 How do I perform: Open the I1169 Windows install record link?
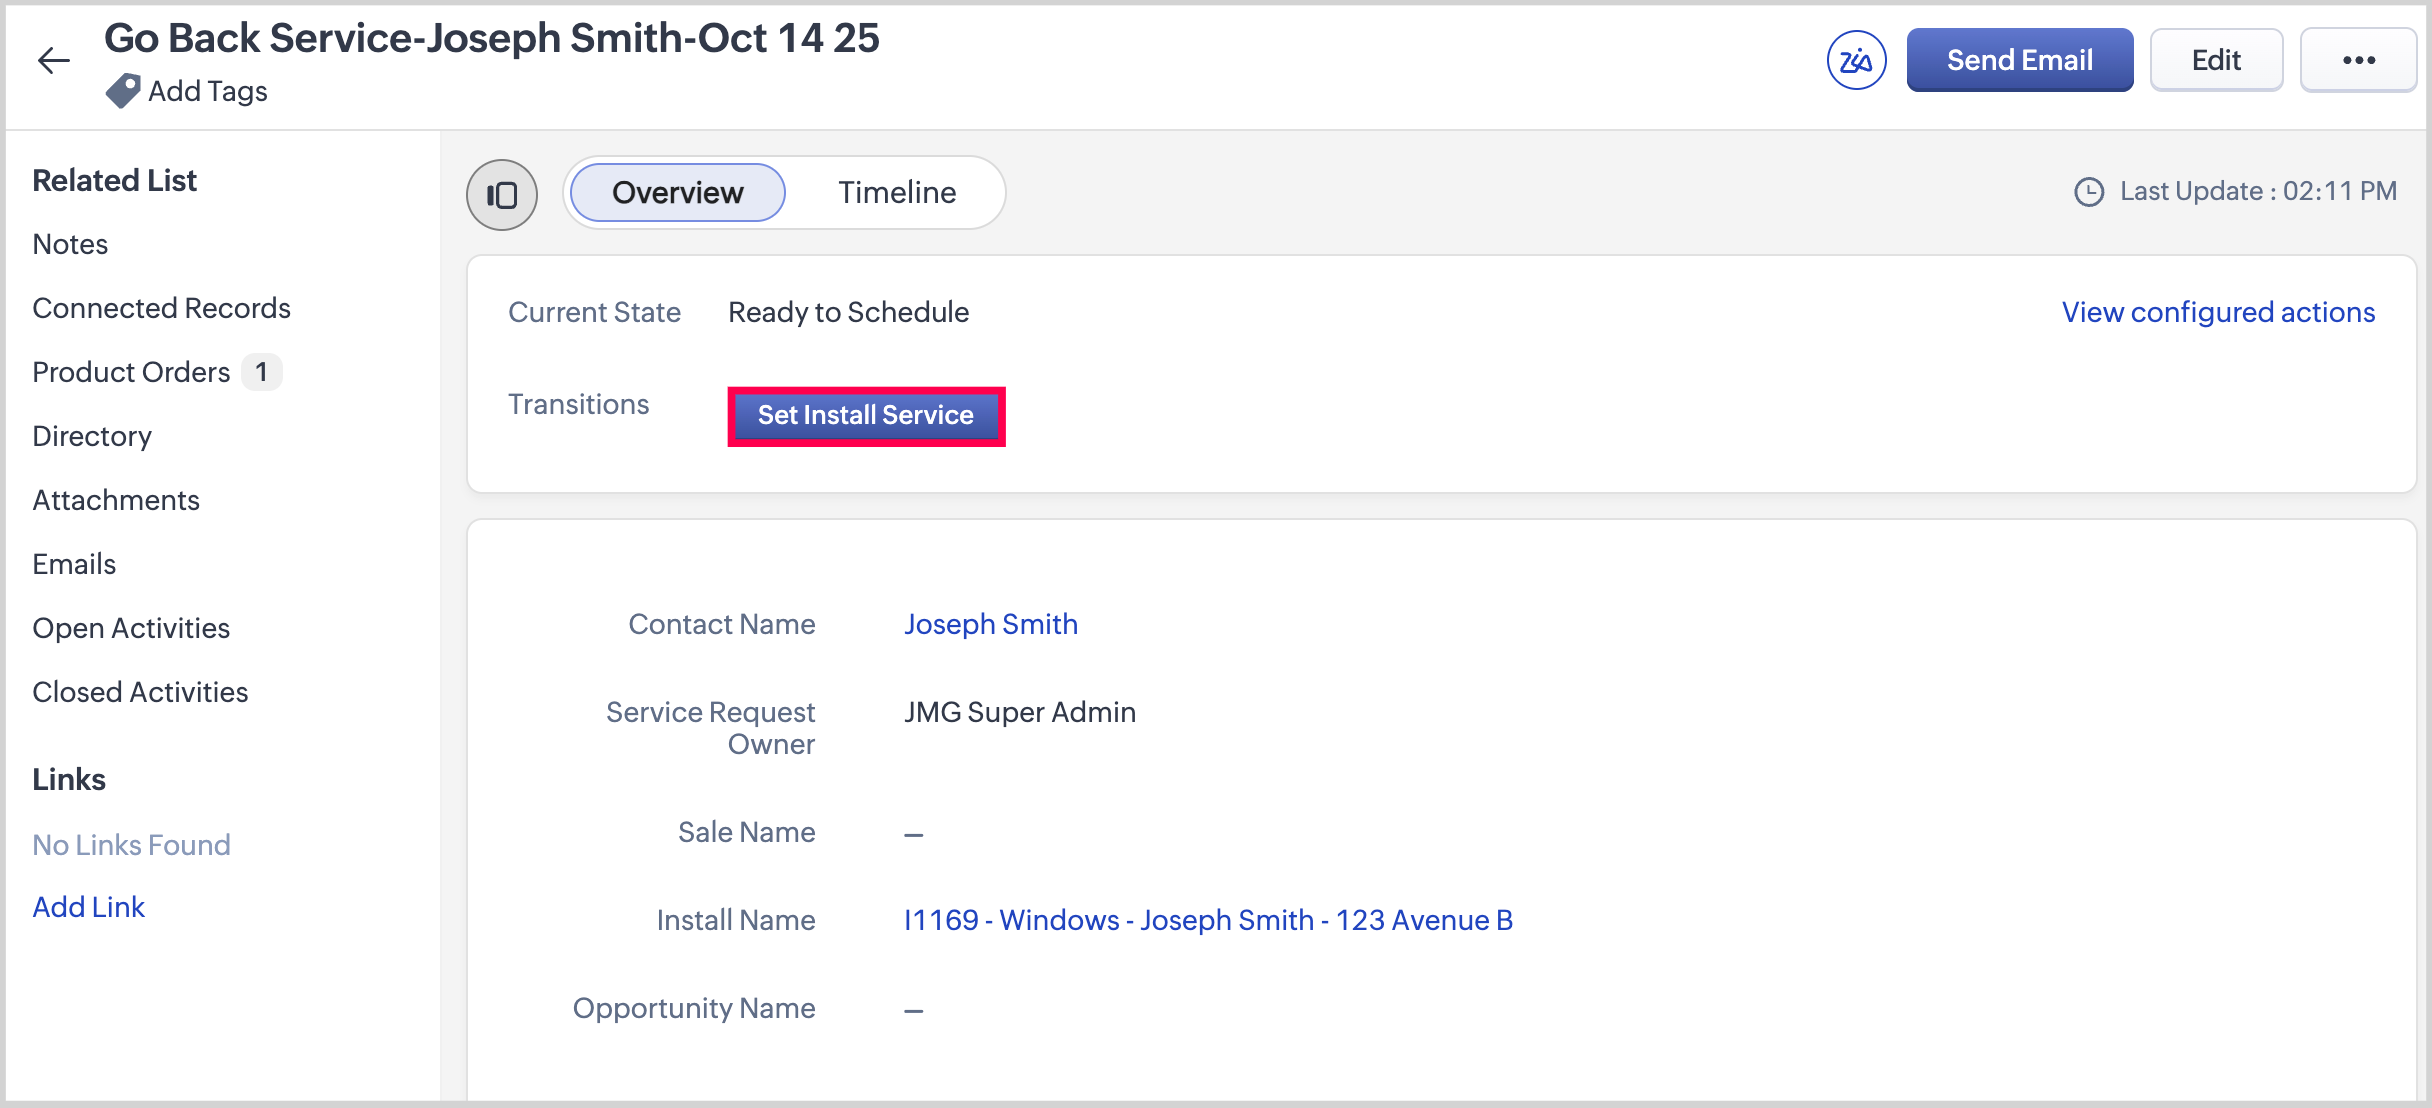tap(1207, 920)
